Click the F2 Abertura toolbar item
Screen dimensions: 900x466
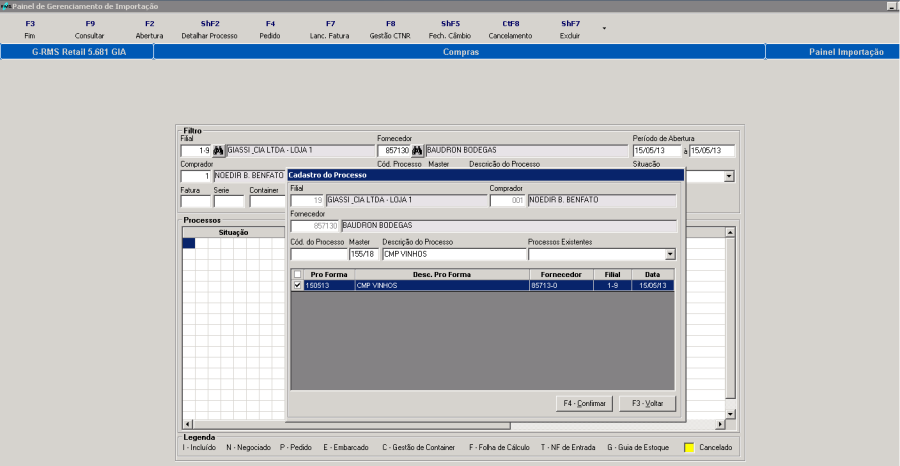[x=149, y=29]
